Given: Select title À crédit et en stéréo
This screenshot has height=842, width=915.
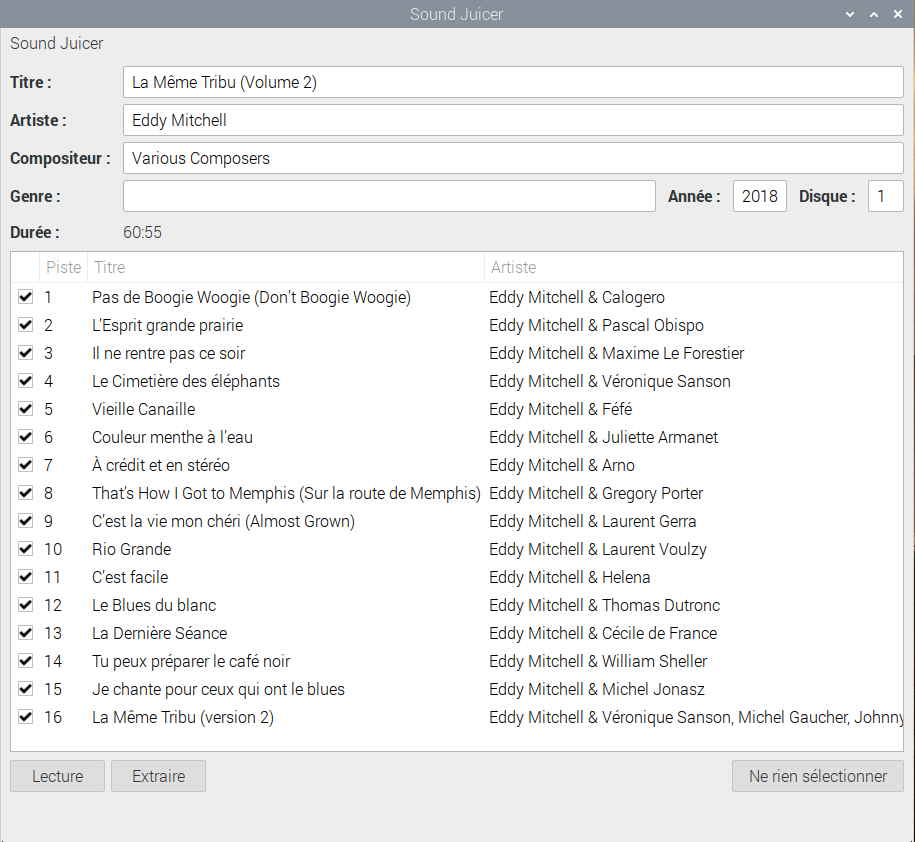Looking at the screenshot, I should coord(160,465).
